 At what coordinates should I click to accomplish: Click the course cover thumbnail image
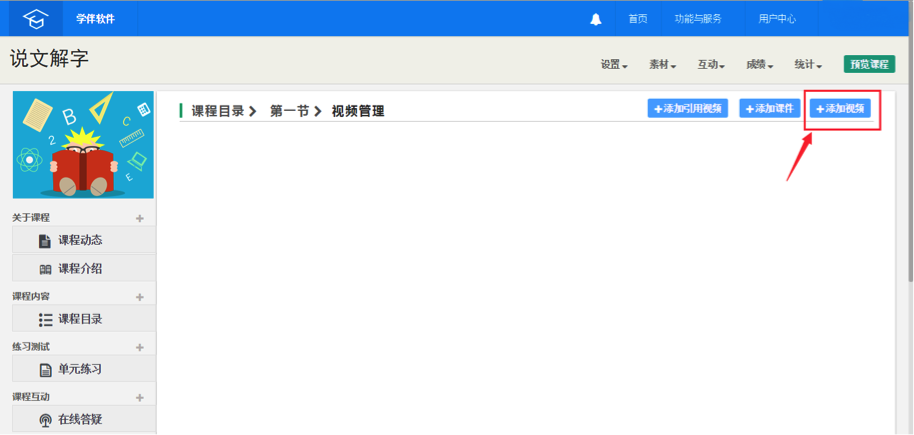coord(83,145)
